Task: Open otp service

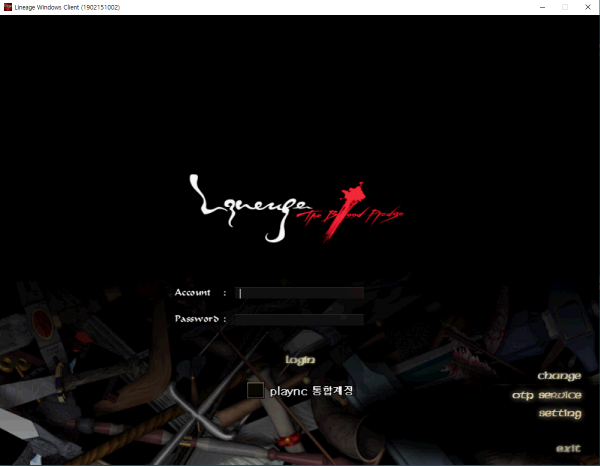Action: [x=547, y=395]
